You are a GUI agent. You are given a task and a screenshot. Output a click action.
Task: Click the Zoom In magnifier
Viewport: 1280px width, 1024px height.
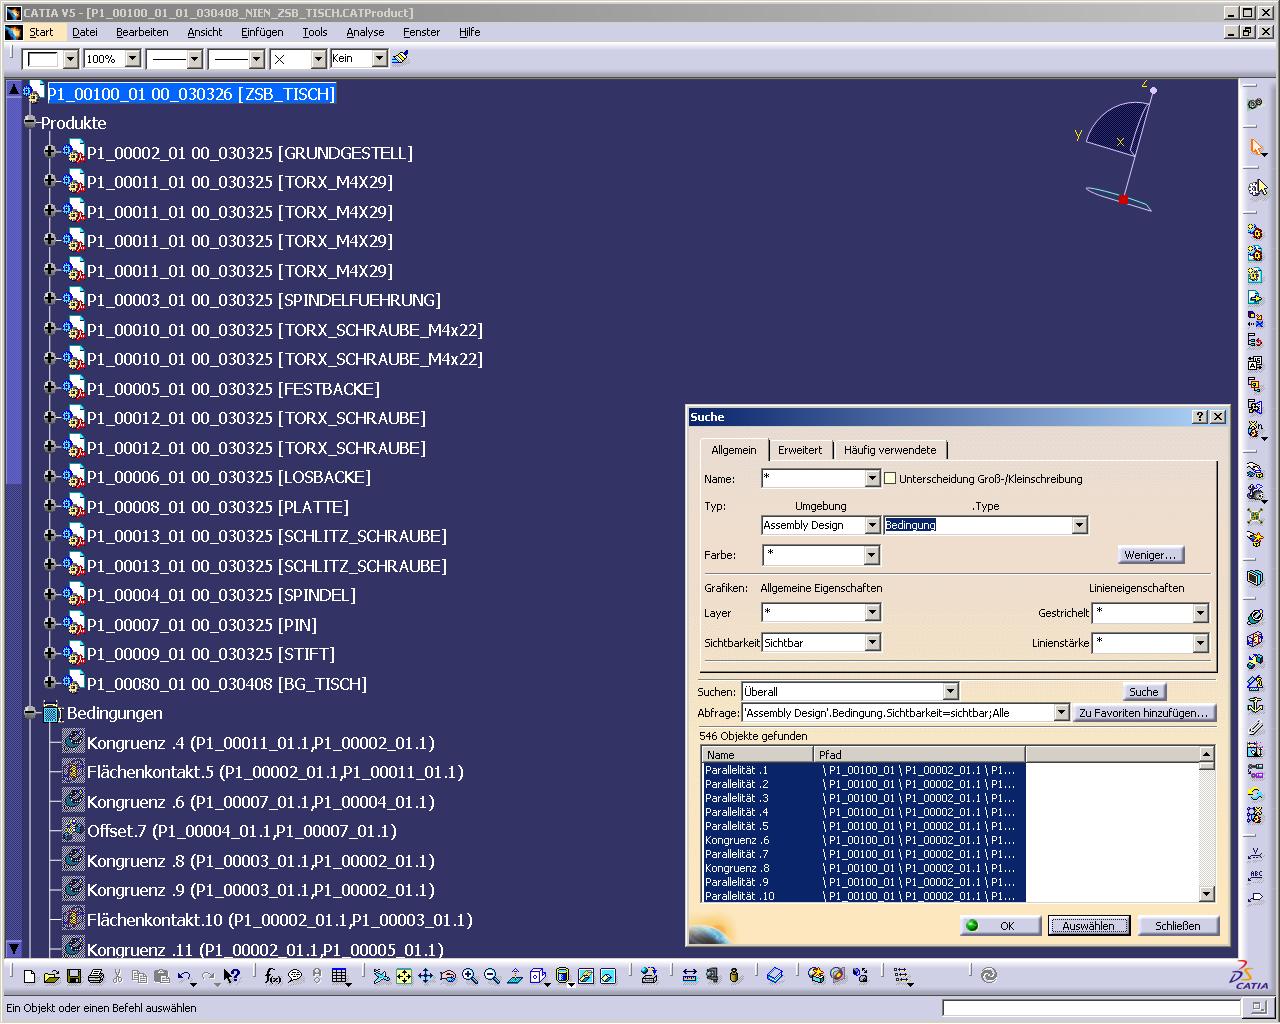(470, 976)
